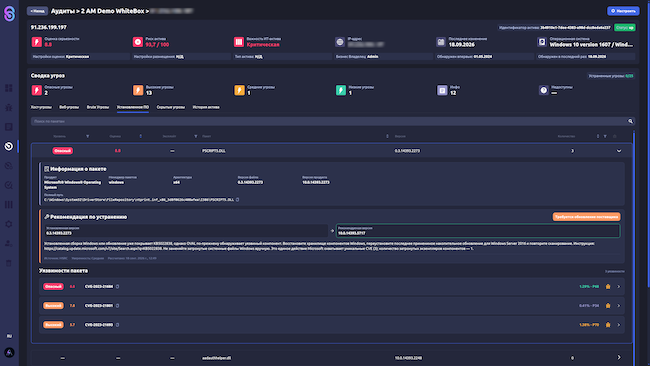650x366 pixels.
Task: Open the count column filter funnel
Action: pos(605,136)
